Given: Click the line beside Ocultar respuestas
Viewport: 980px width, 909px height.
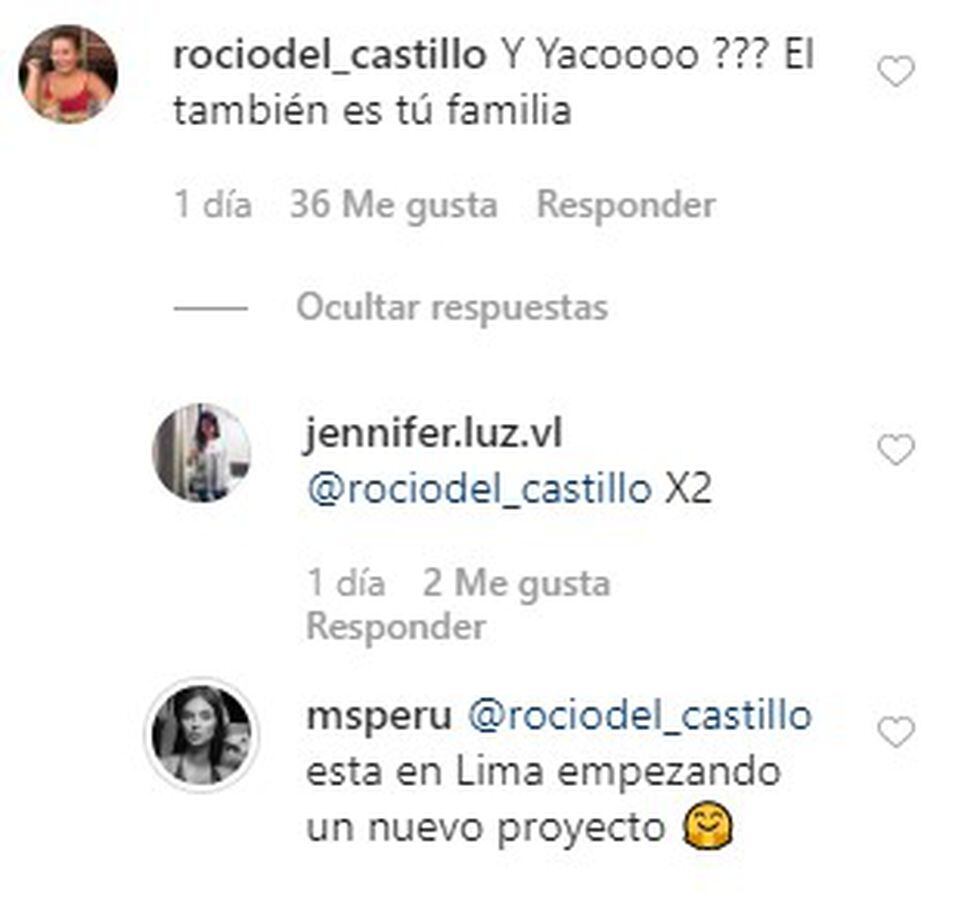Looking at the screenshot, I should click(x=211, y=308).
